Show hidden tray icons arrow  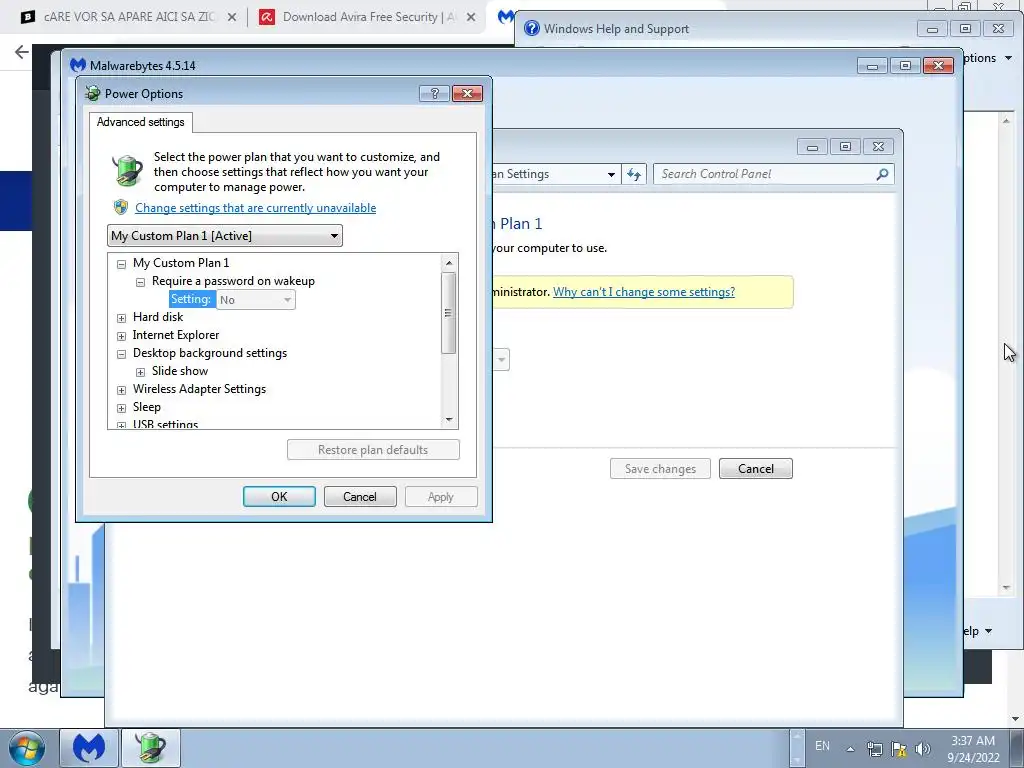point(850,748)
